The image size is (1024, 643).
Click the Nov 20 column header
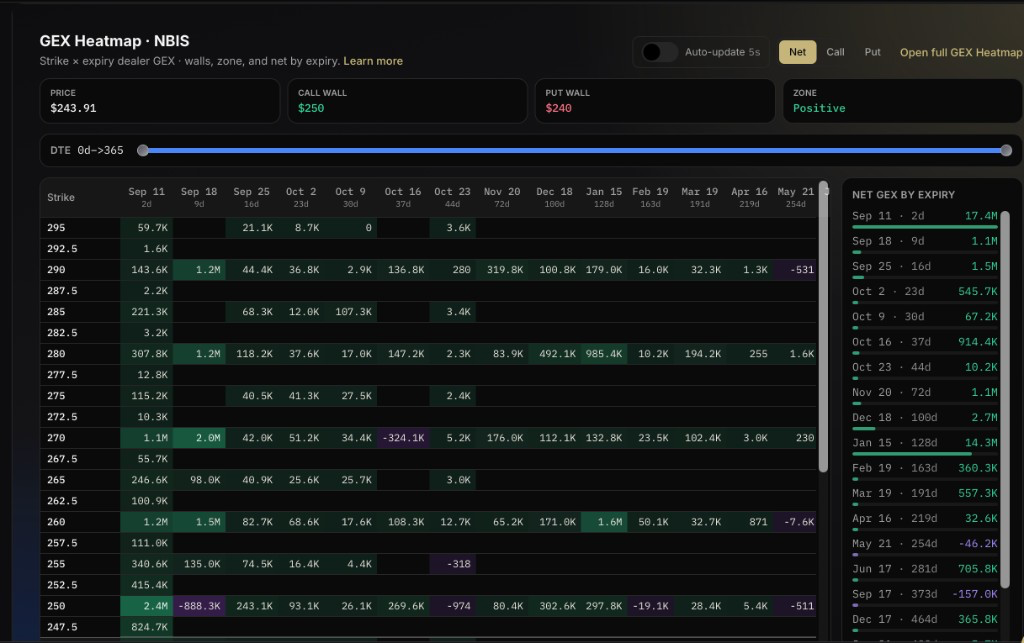(502, 197)
